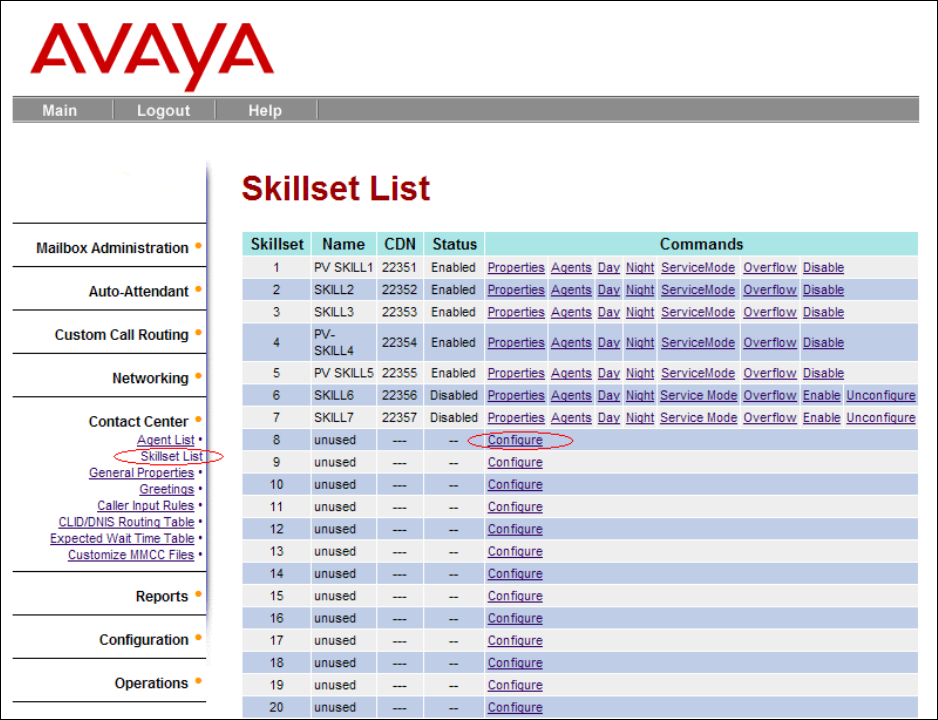Viewport: 938px width, 720px height.
Task: Open Overflow for SKILL2
Action: point(770,290)
